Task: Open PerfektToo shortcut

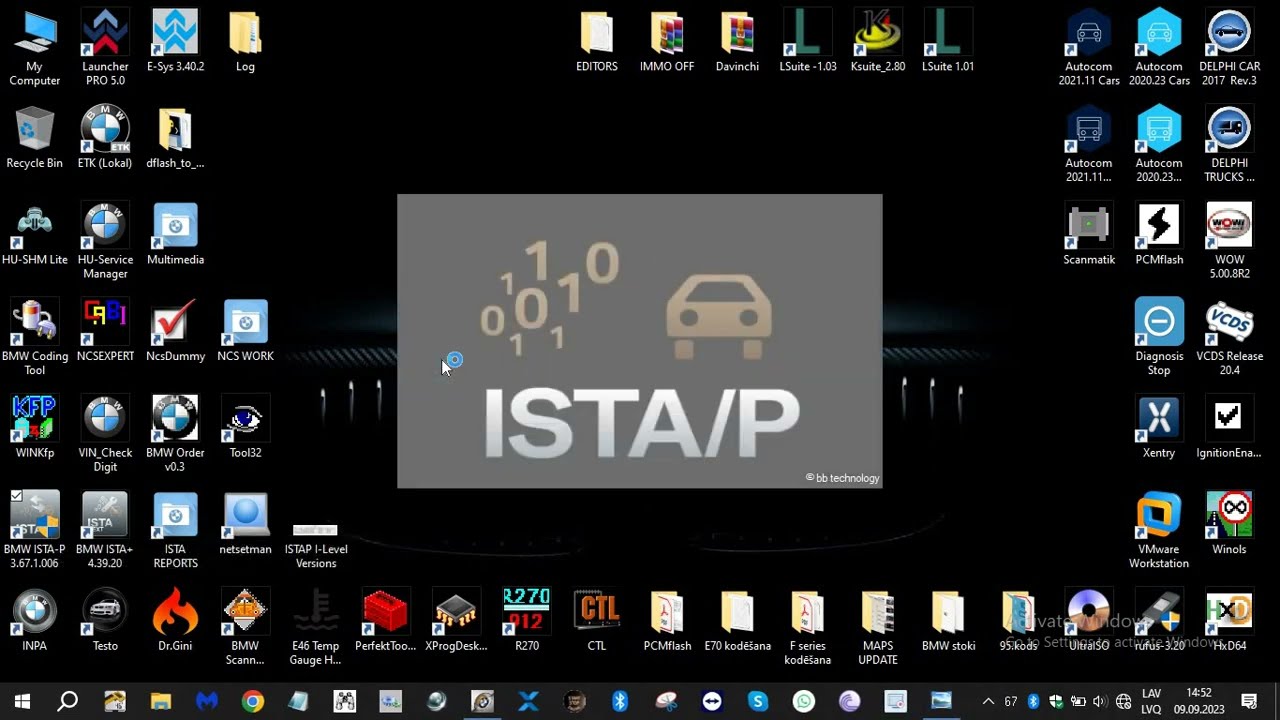Action: pyautogui.click(x=385, y=620)
